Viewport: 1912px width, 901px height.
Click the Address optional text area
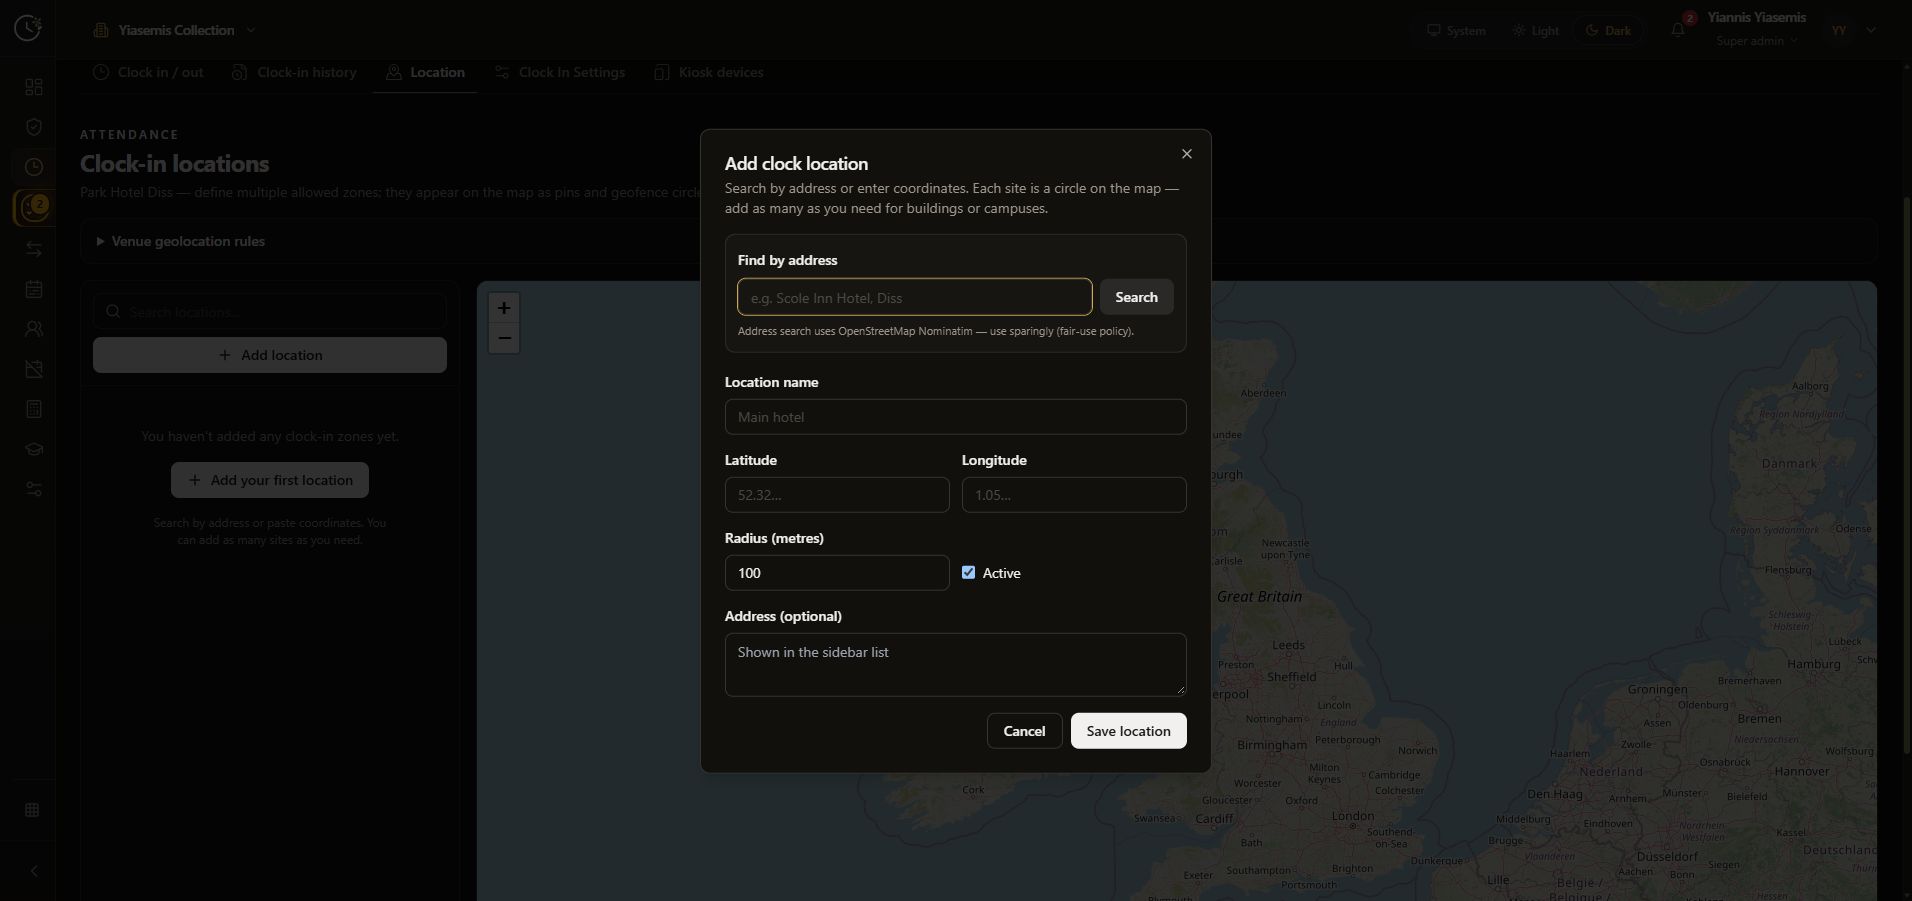pos(955,664)
